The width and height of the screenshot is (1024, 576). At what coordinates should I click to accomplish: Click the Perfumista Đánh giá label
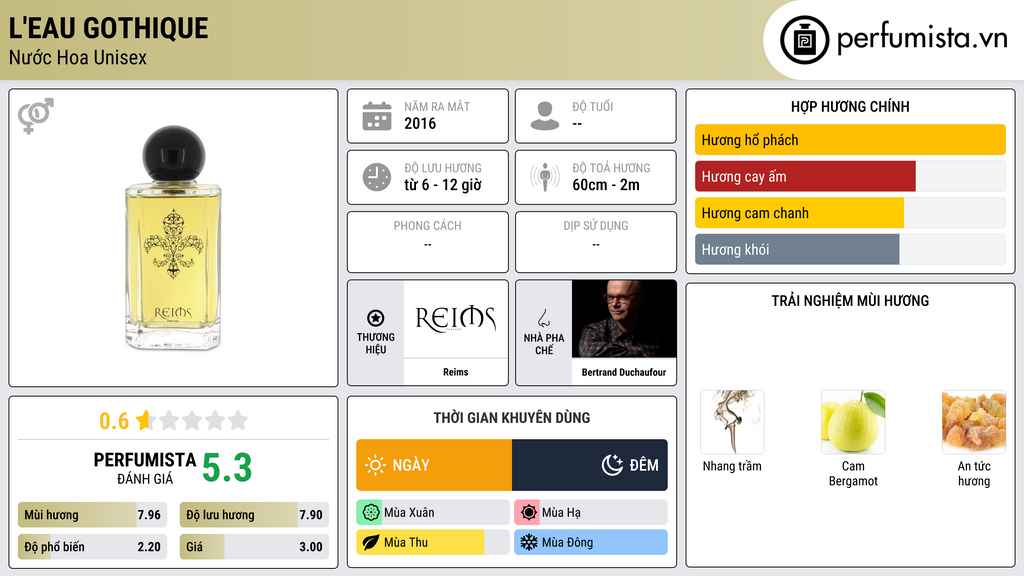click(x=144, y=468)
